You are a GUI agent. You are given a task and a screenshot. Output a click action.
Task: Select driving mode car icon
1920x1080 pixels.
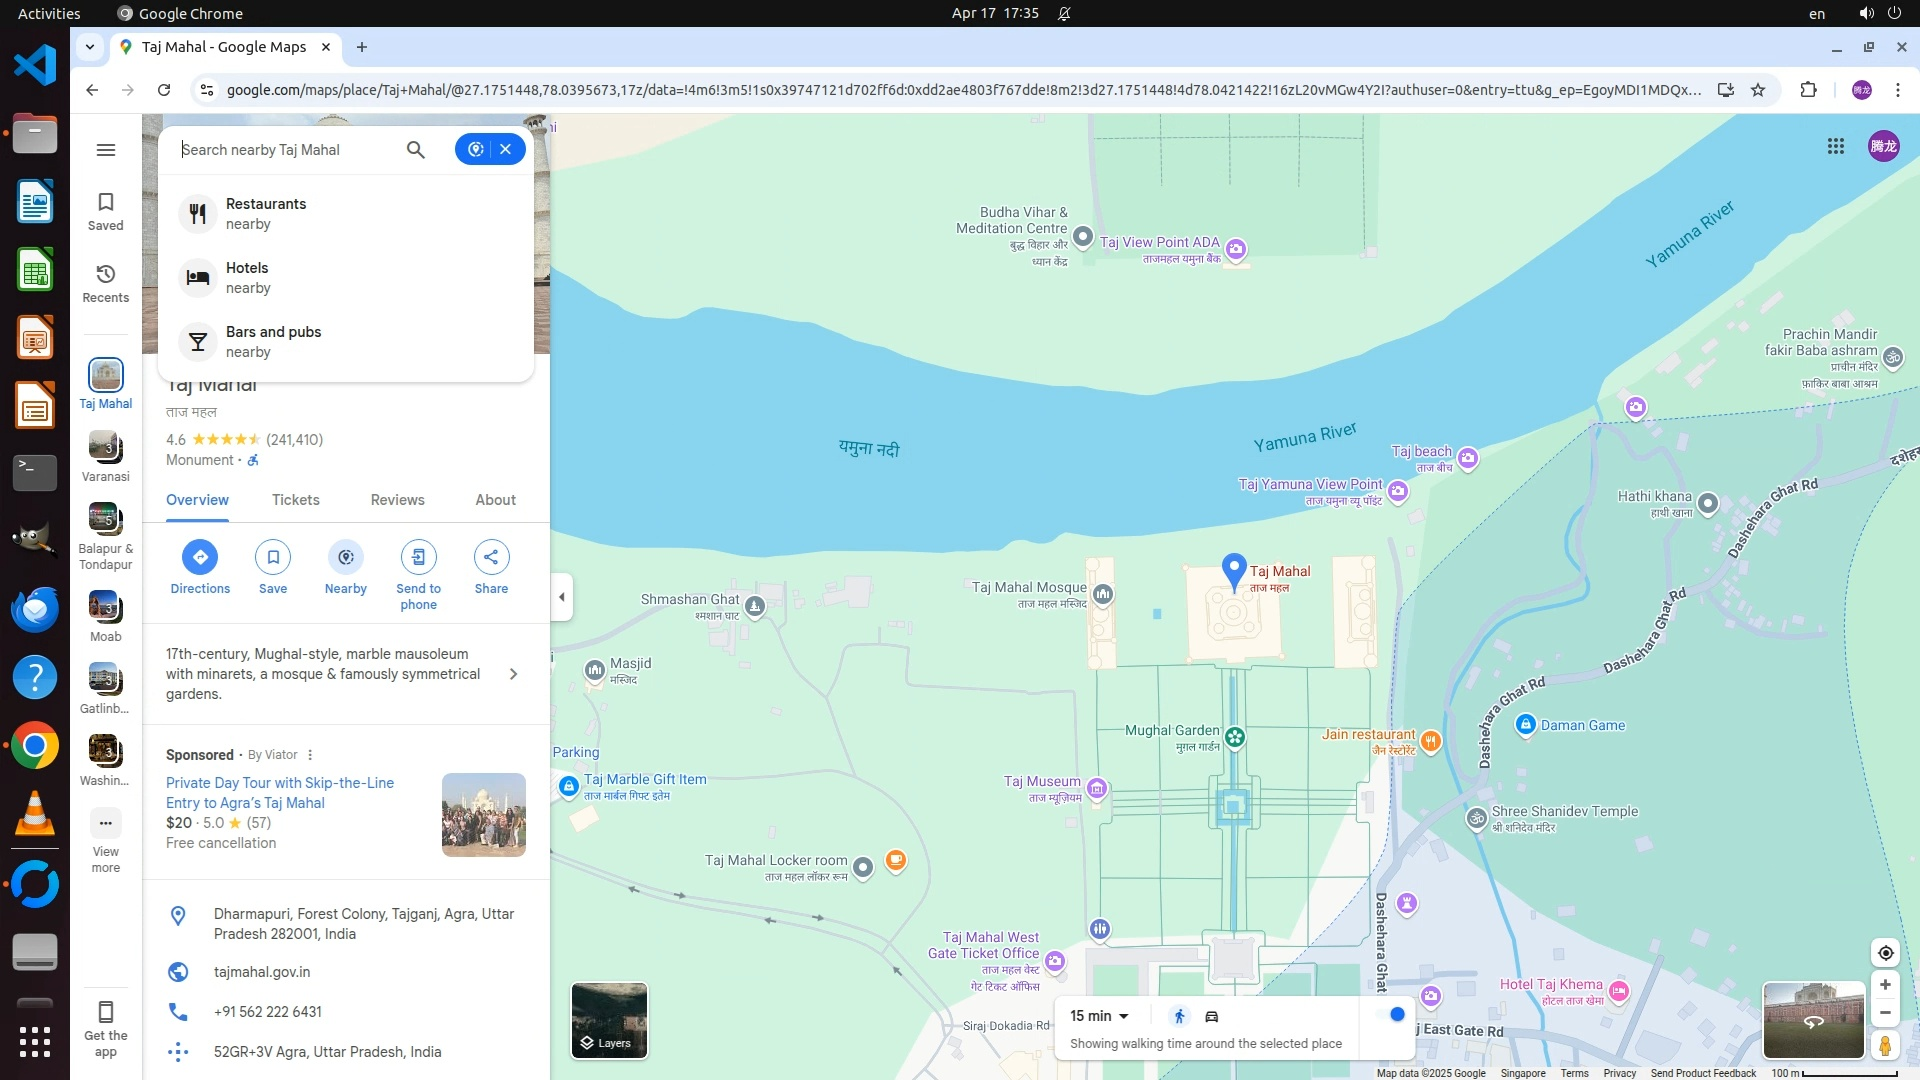(x=1212, y=1016)
